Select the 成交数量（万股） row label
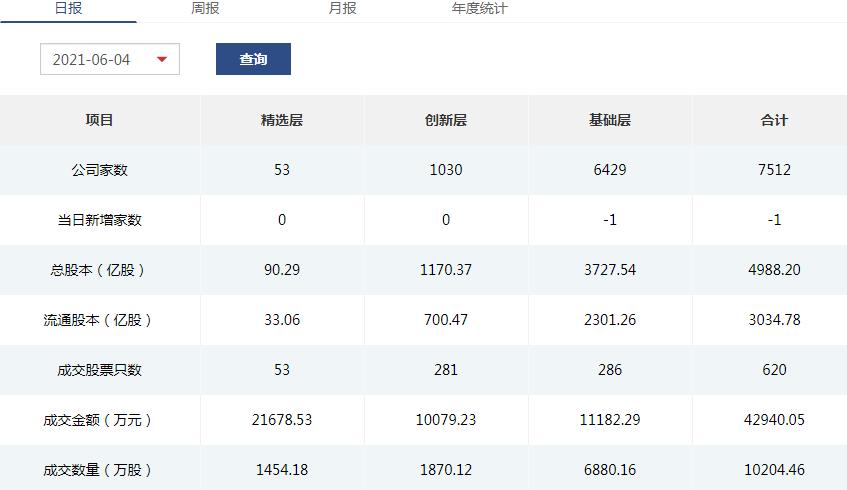Viewport: 847px width, 490px height. [99, 470]
